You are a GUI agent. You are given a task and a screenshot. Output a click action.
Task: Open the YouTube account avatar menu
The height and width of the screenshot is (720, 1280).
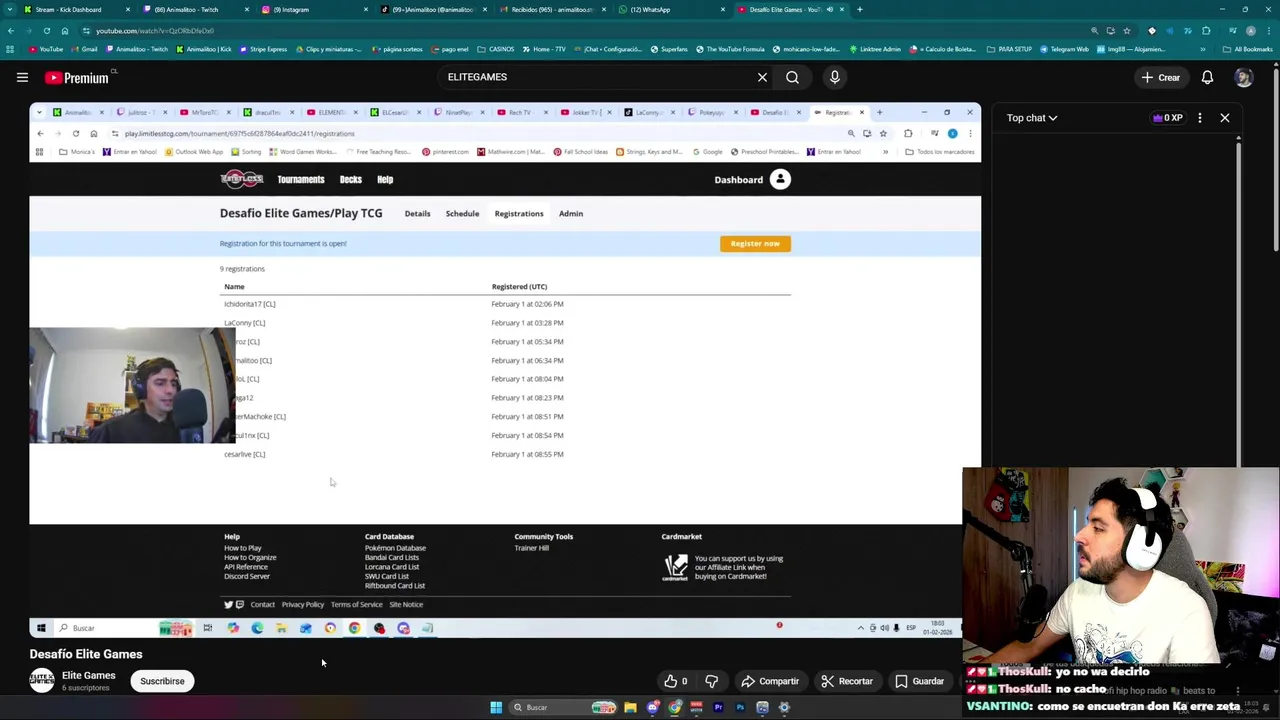coord(1243,77)
